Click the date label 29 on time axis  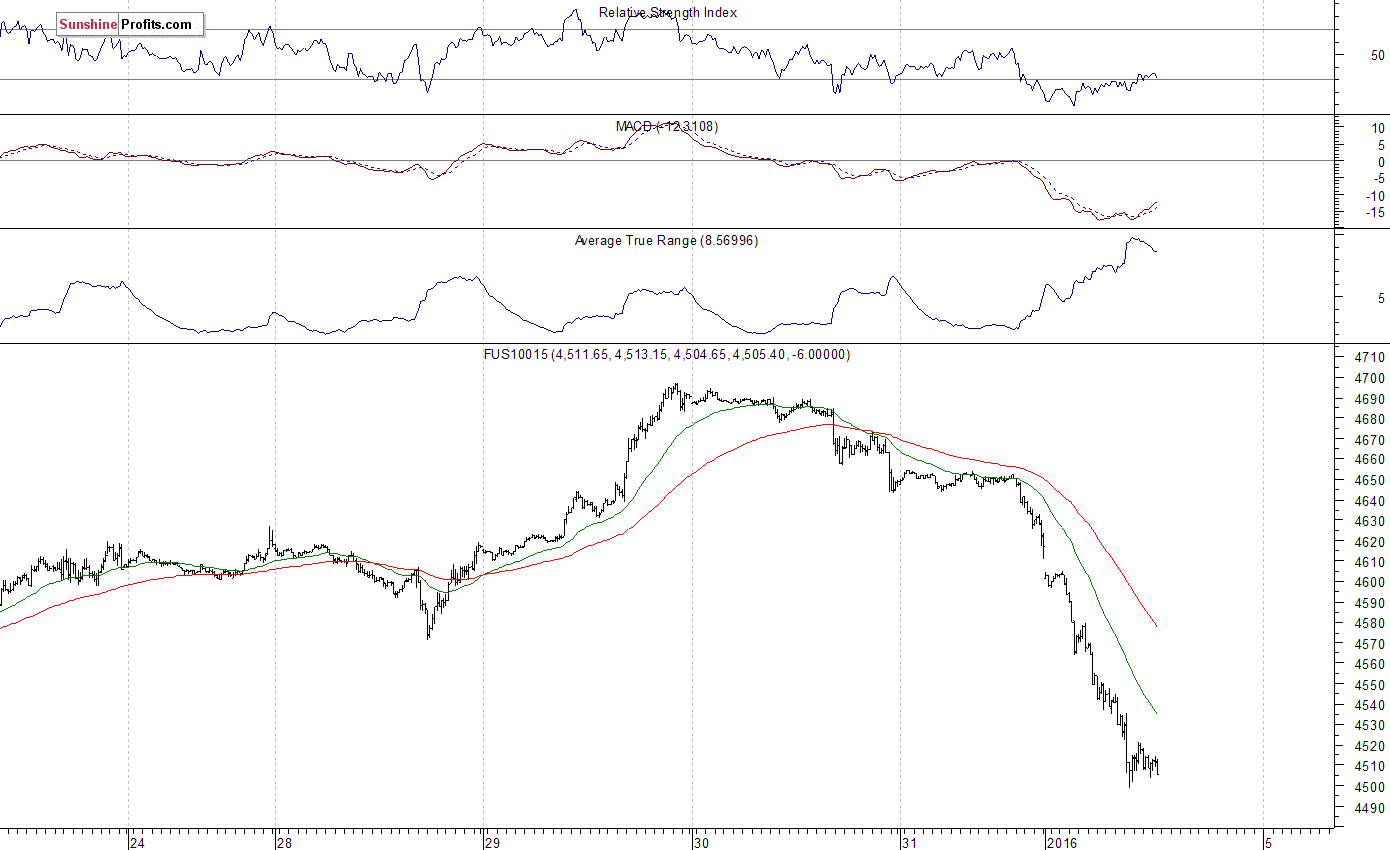(492, 843)
